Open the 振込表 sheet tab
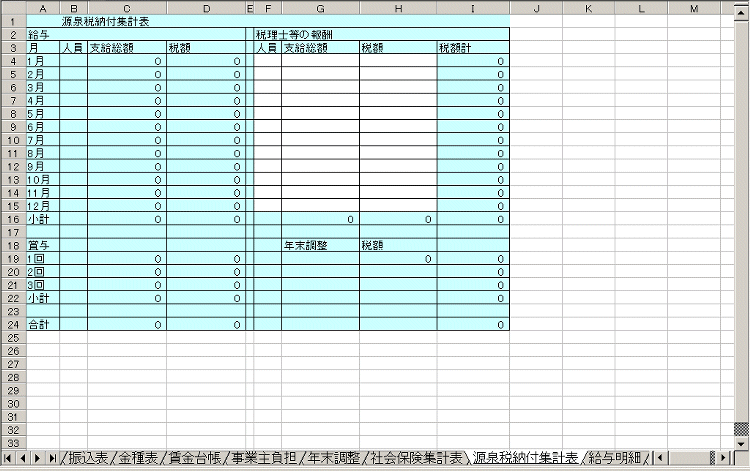The height and width of the screenshot is (471, 750). pyautogui.click(x=87, y=458)
